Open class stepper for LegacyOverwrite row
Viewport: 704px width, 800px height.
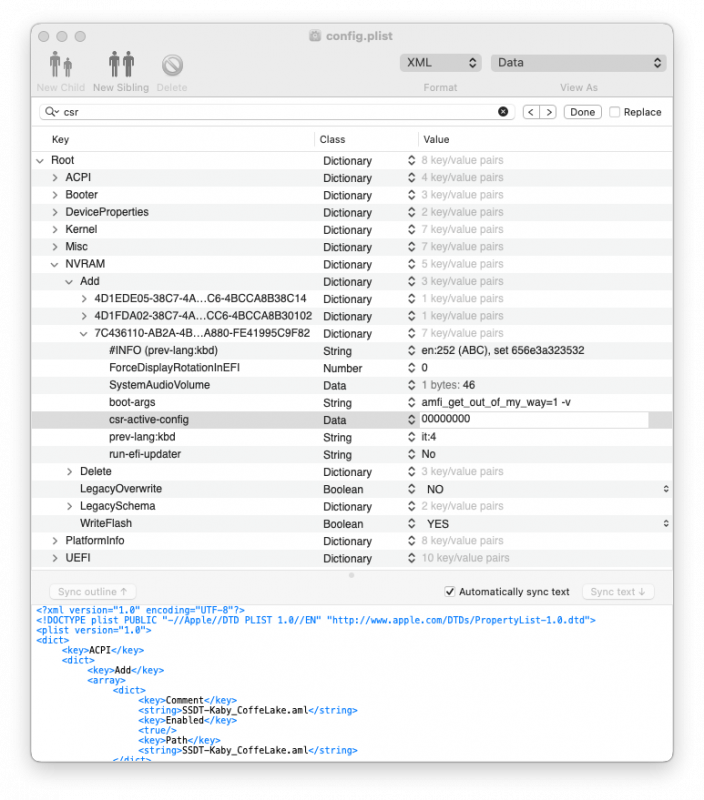412,489
